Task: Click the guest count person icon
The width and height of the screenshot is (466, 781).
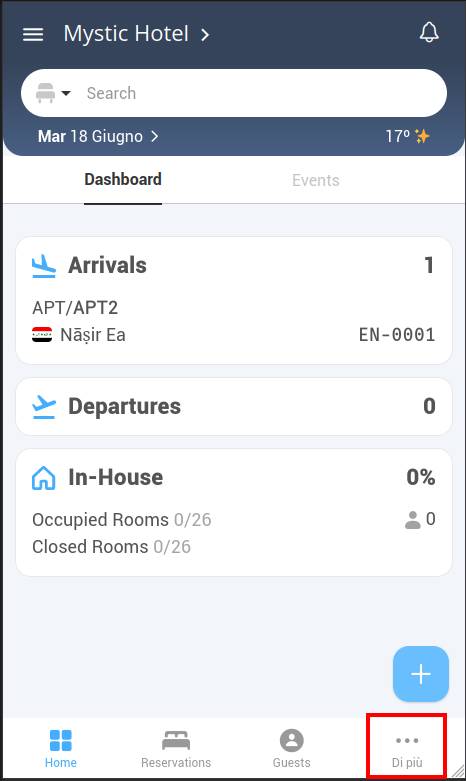Action: pyautogui.click(x=412, y=520)
